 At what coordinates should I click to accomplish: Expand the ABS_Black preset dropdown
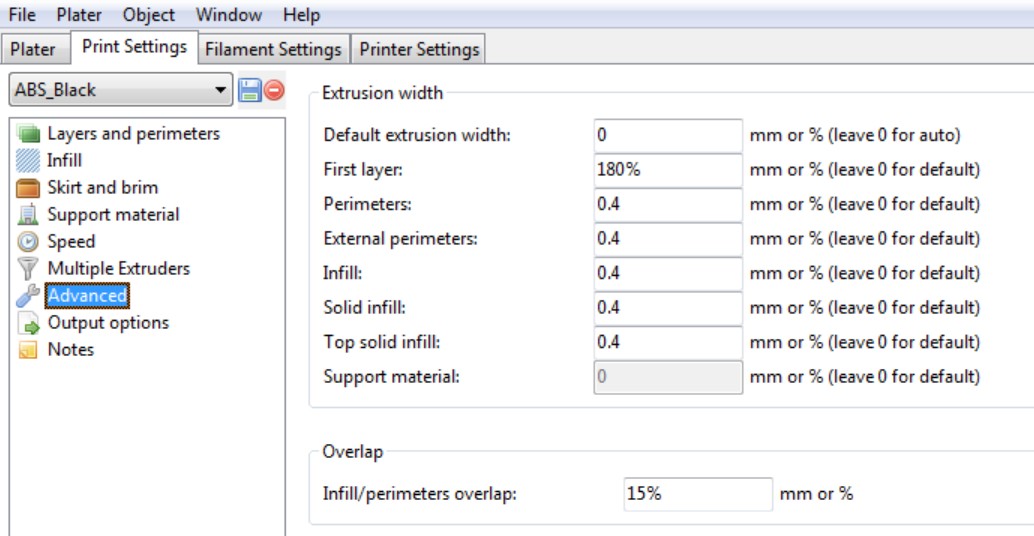pyautogui.click(x=221, y=90)
